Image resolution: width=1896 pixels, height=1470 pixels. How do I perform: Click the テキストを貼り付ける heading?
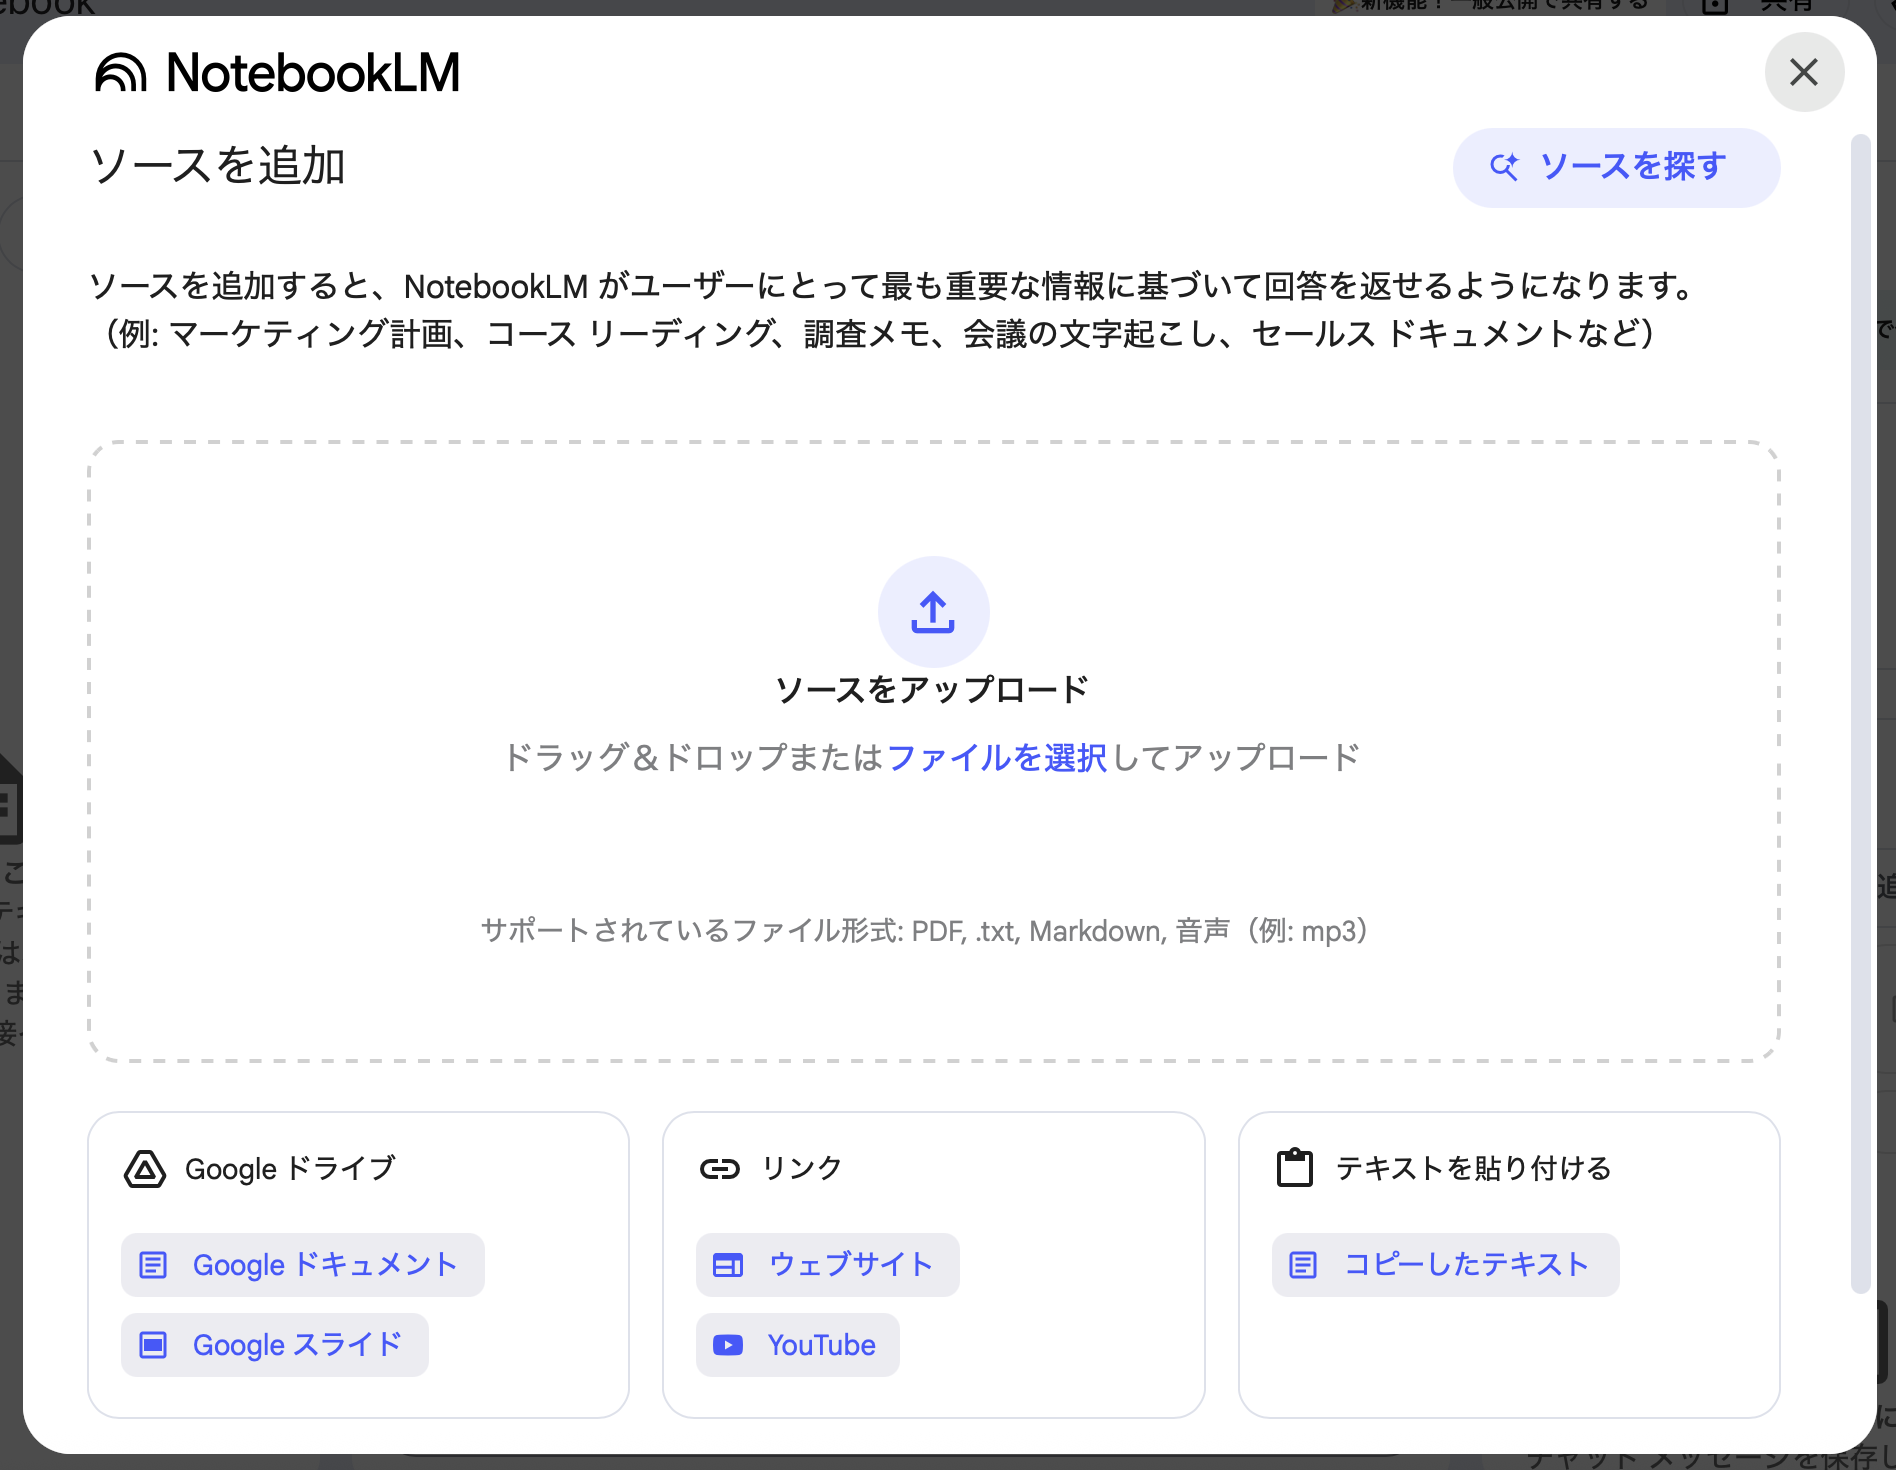1474,1168
